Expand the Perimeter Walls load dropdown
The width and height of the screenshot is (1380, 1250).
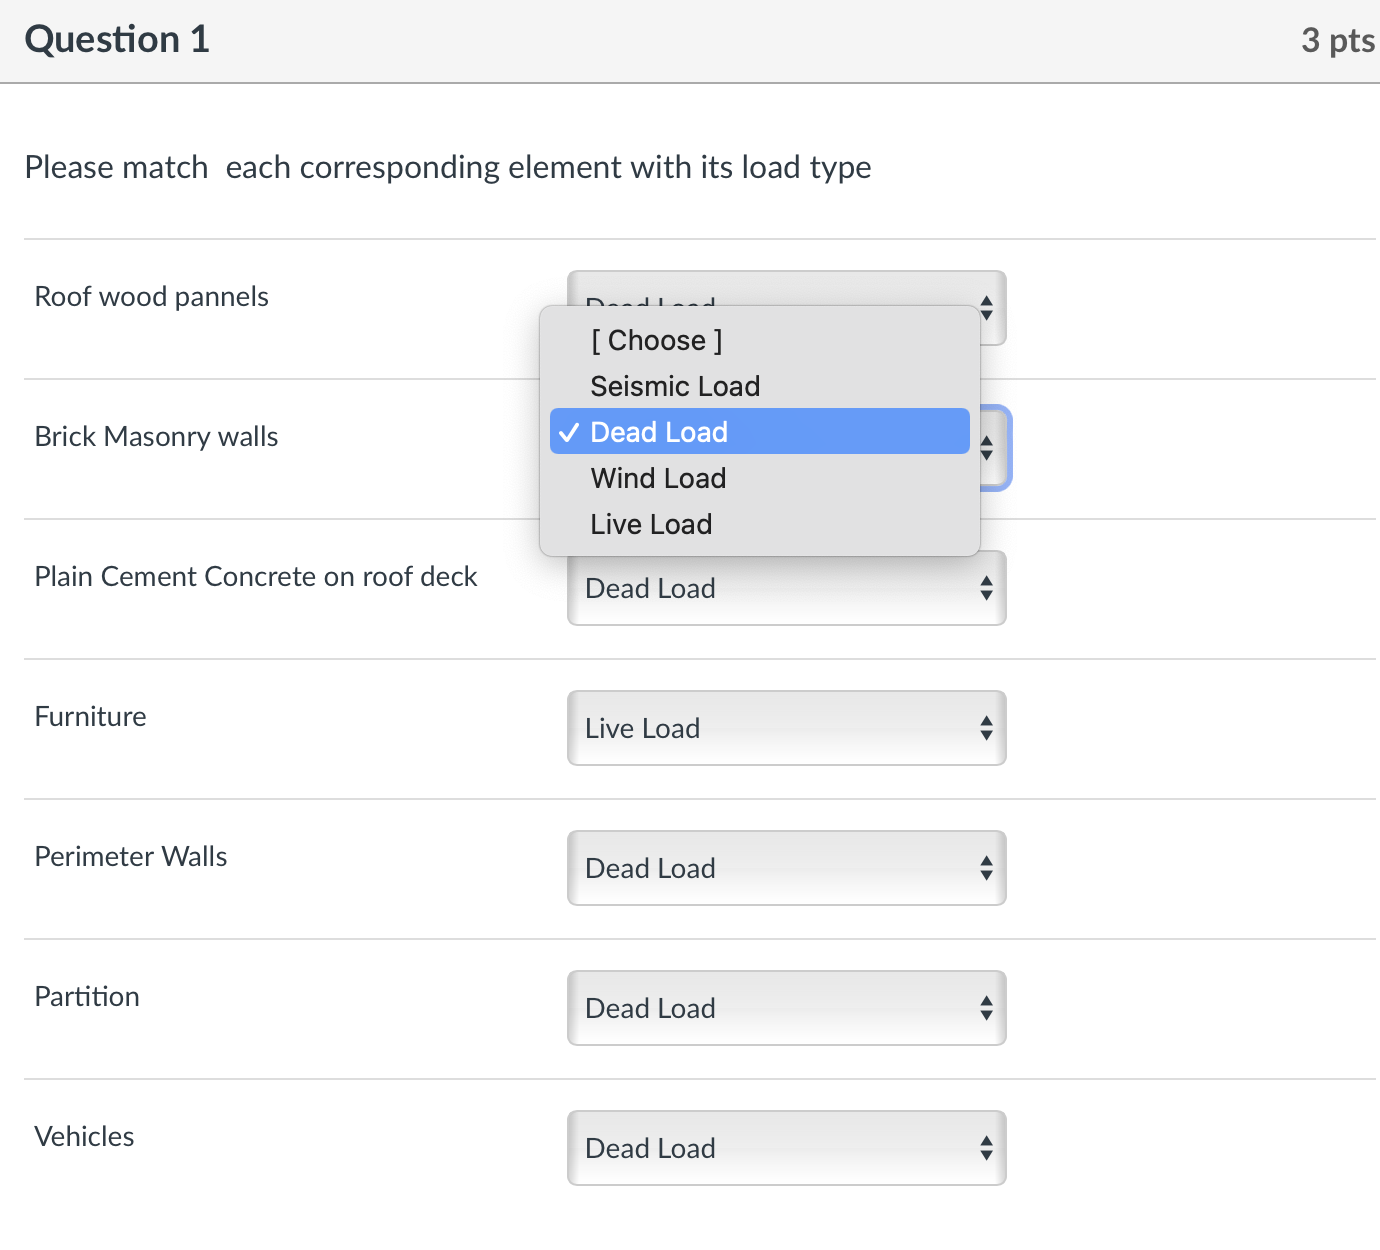pyautogui.click(x=786, y=868)
